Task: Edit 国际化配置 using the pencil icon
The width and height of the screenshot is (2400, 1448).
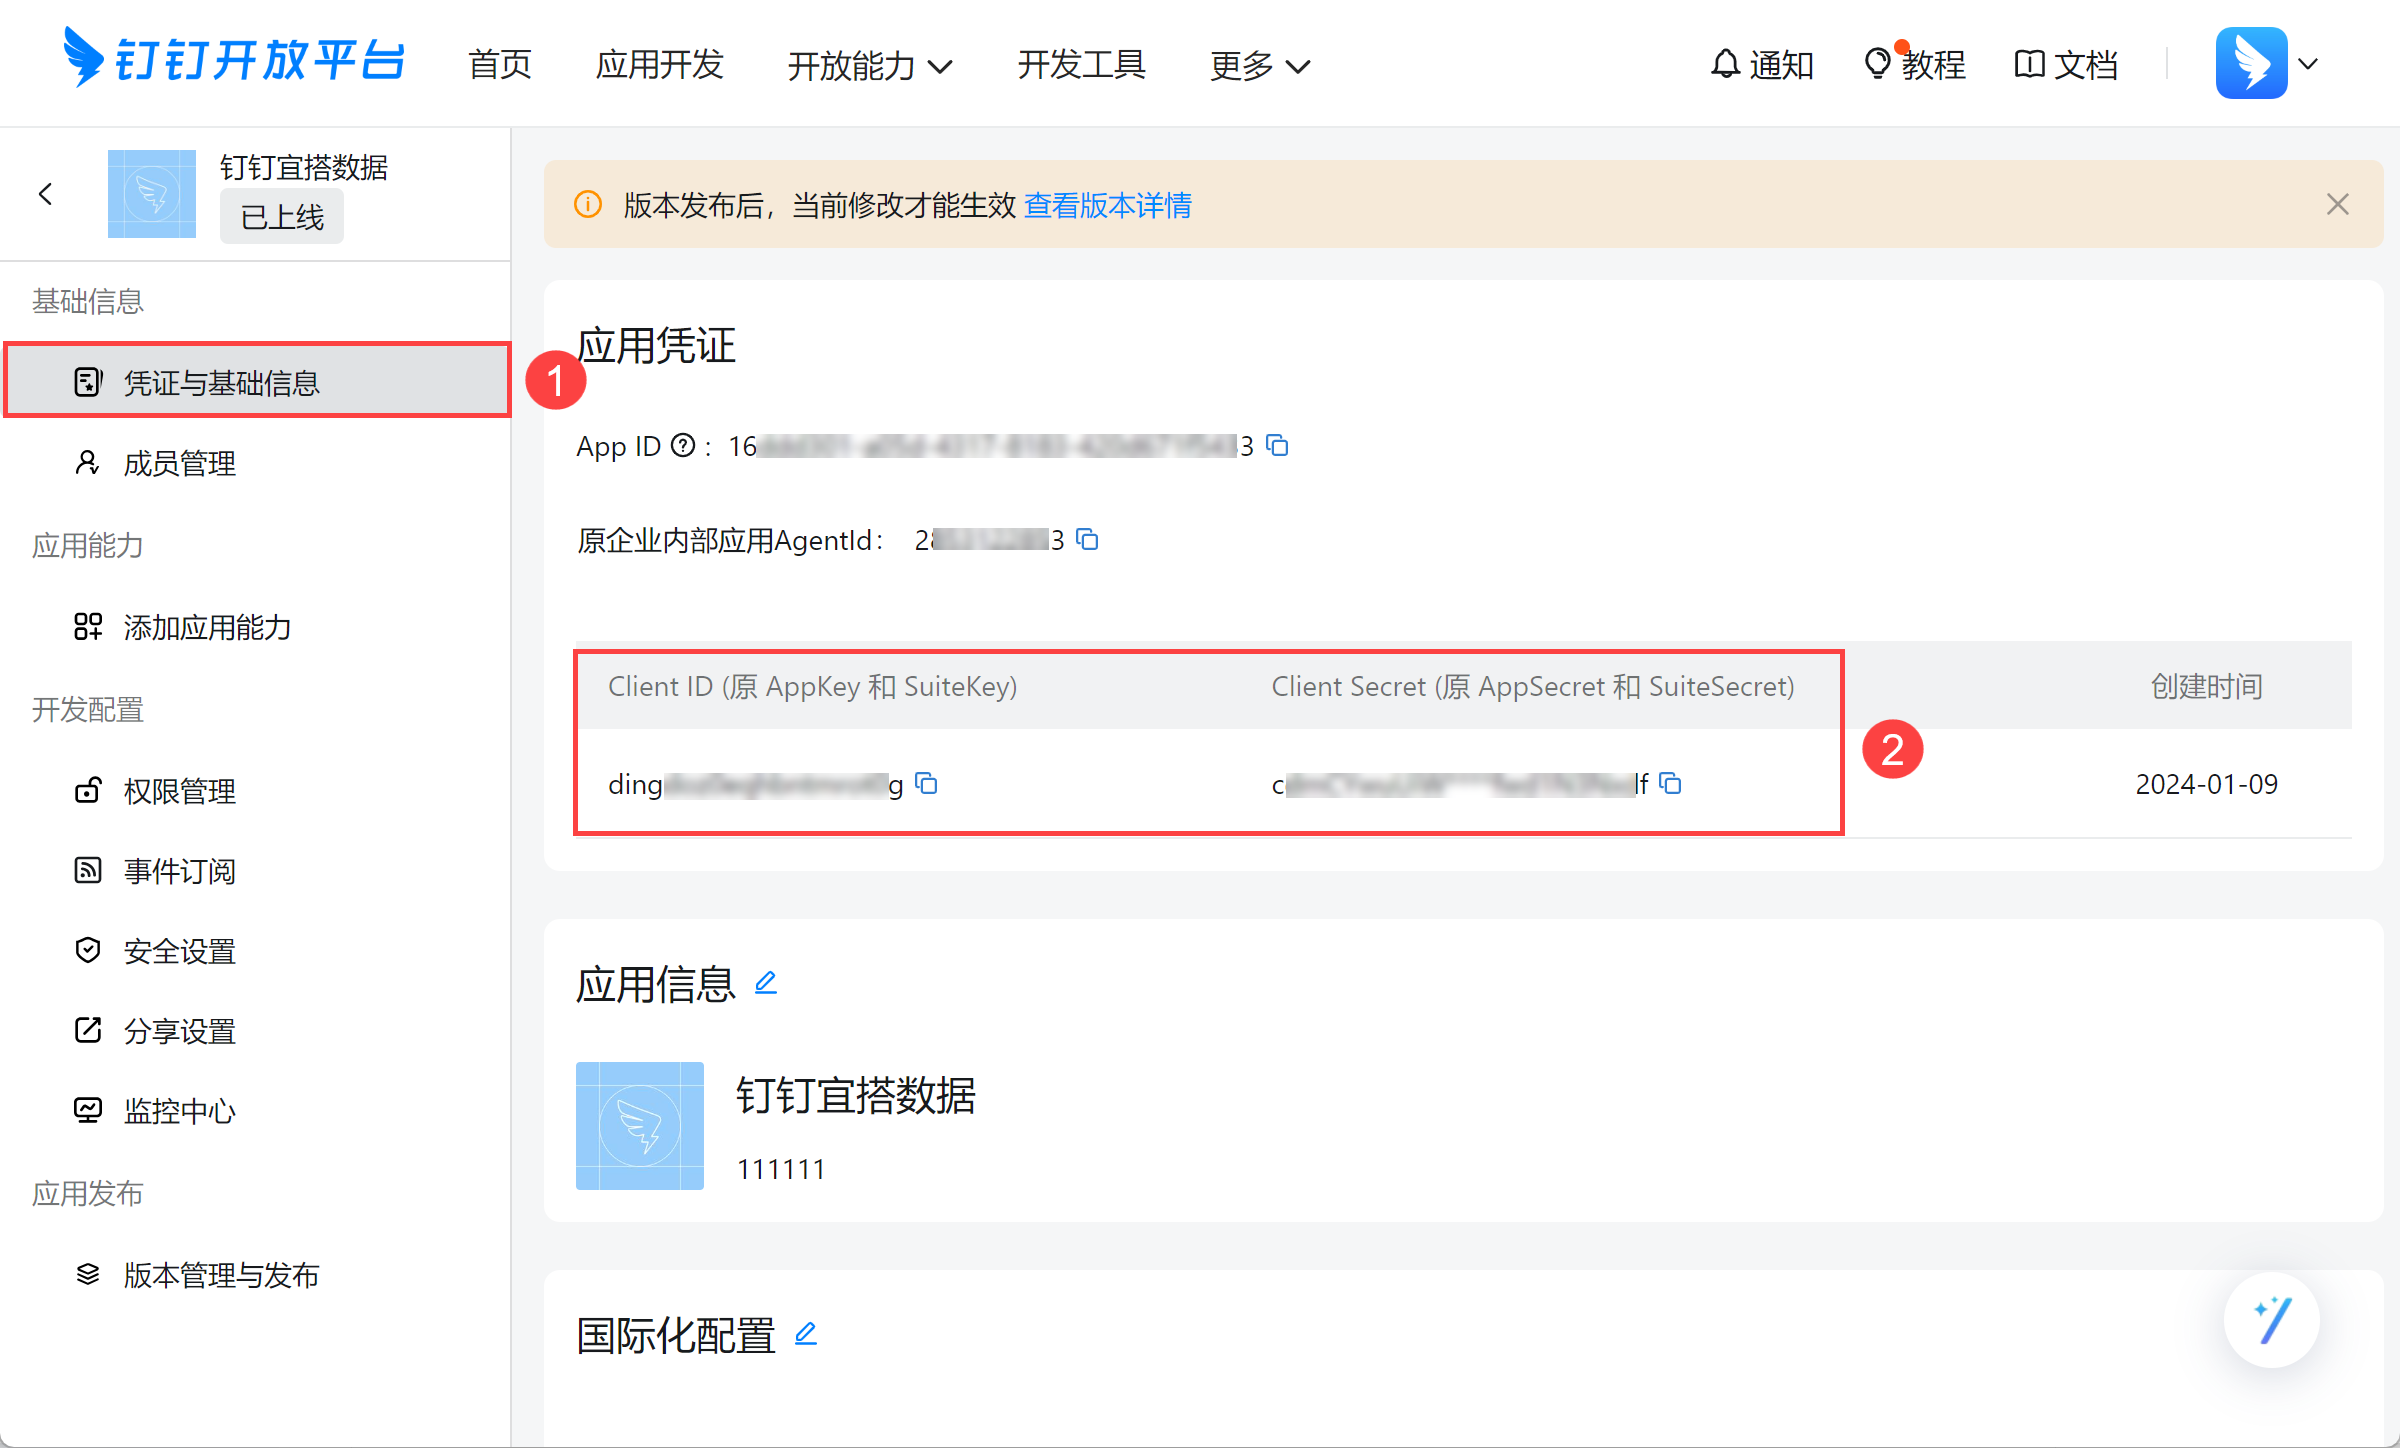Action: point(806,1333)
